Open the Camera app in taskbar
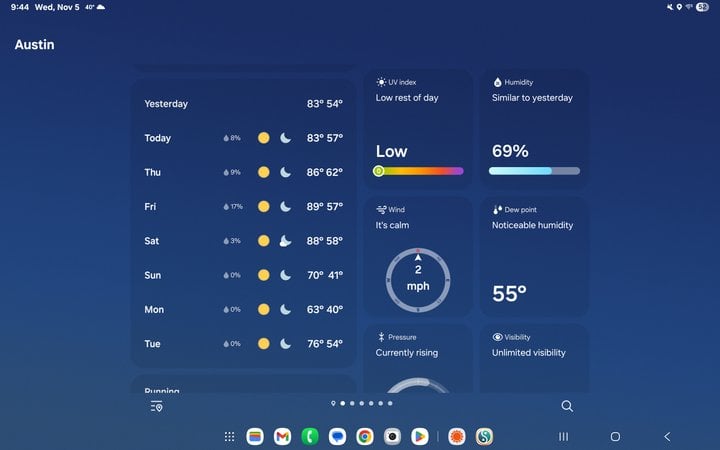The image size is (720, 450). pyautogui.click(x=393, y=437)
